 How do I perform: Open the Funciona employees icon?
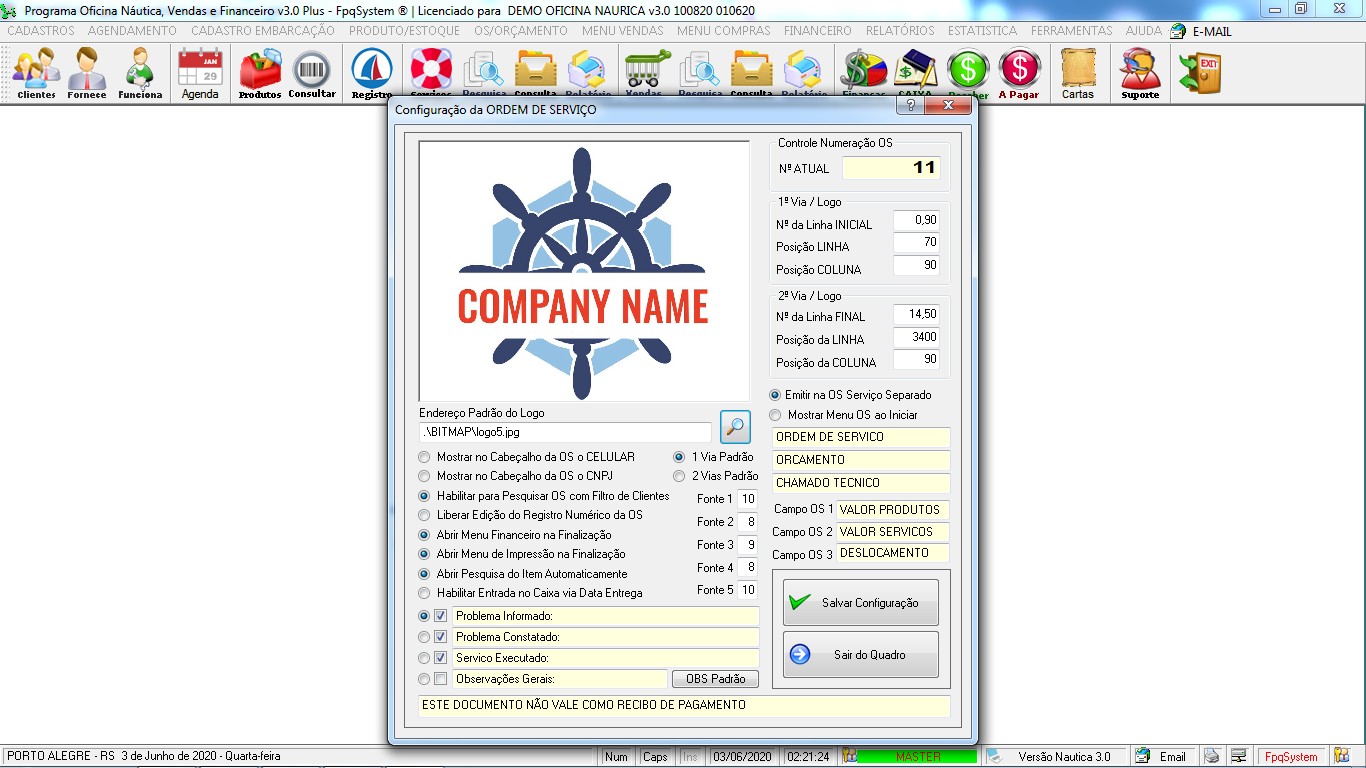click(140, 73)
